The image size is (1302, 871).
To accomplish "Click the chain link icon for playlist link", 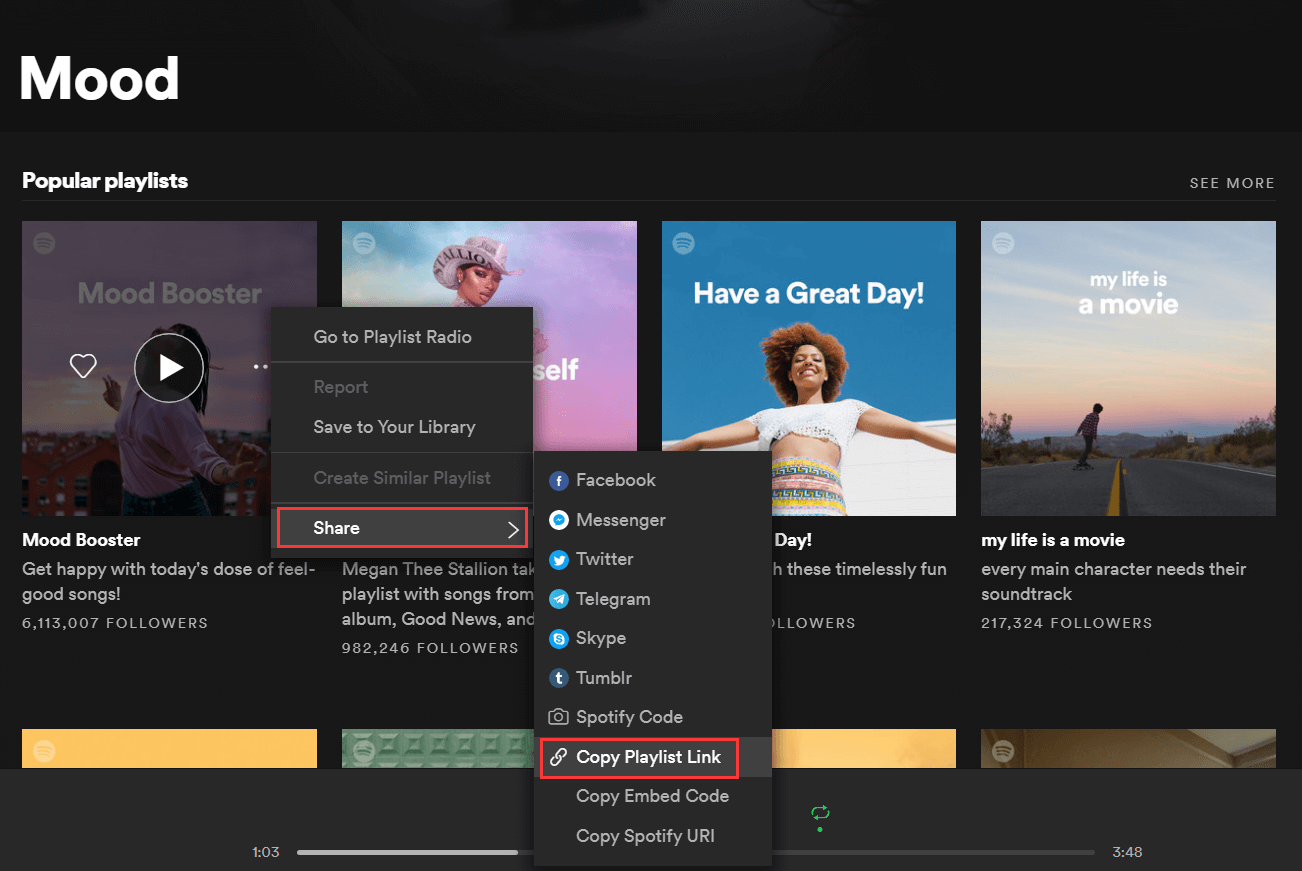I will [x=559, y=757].
